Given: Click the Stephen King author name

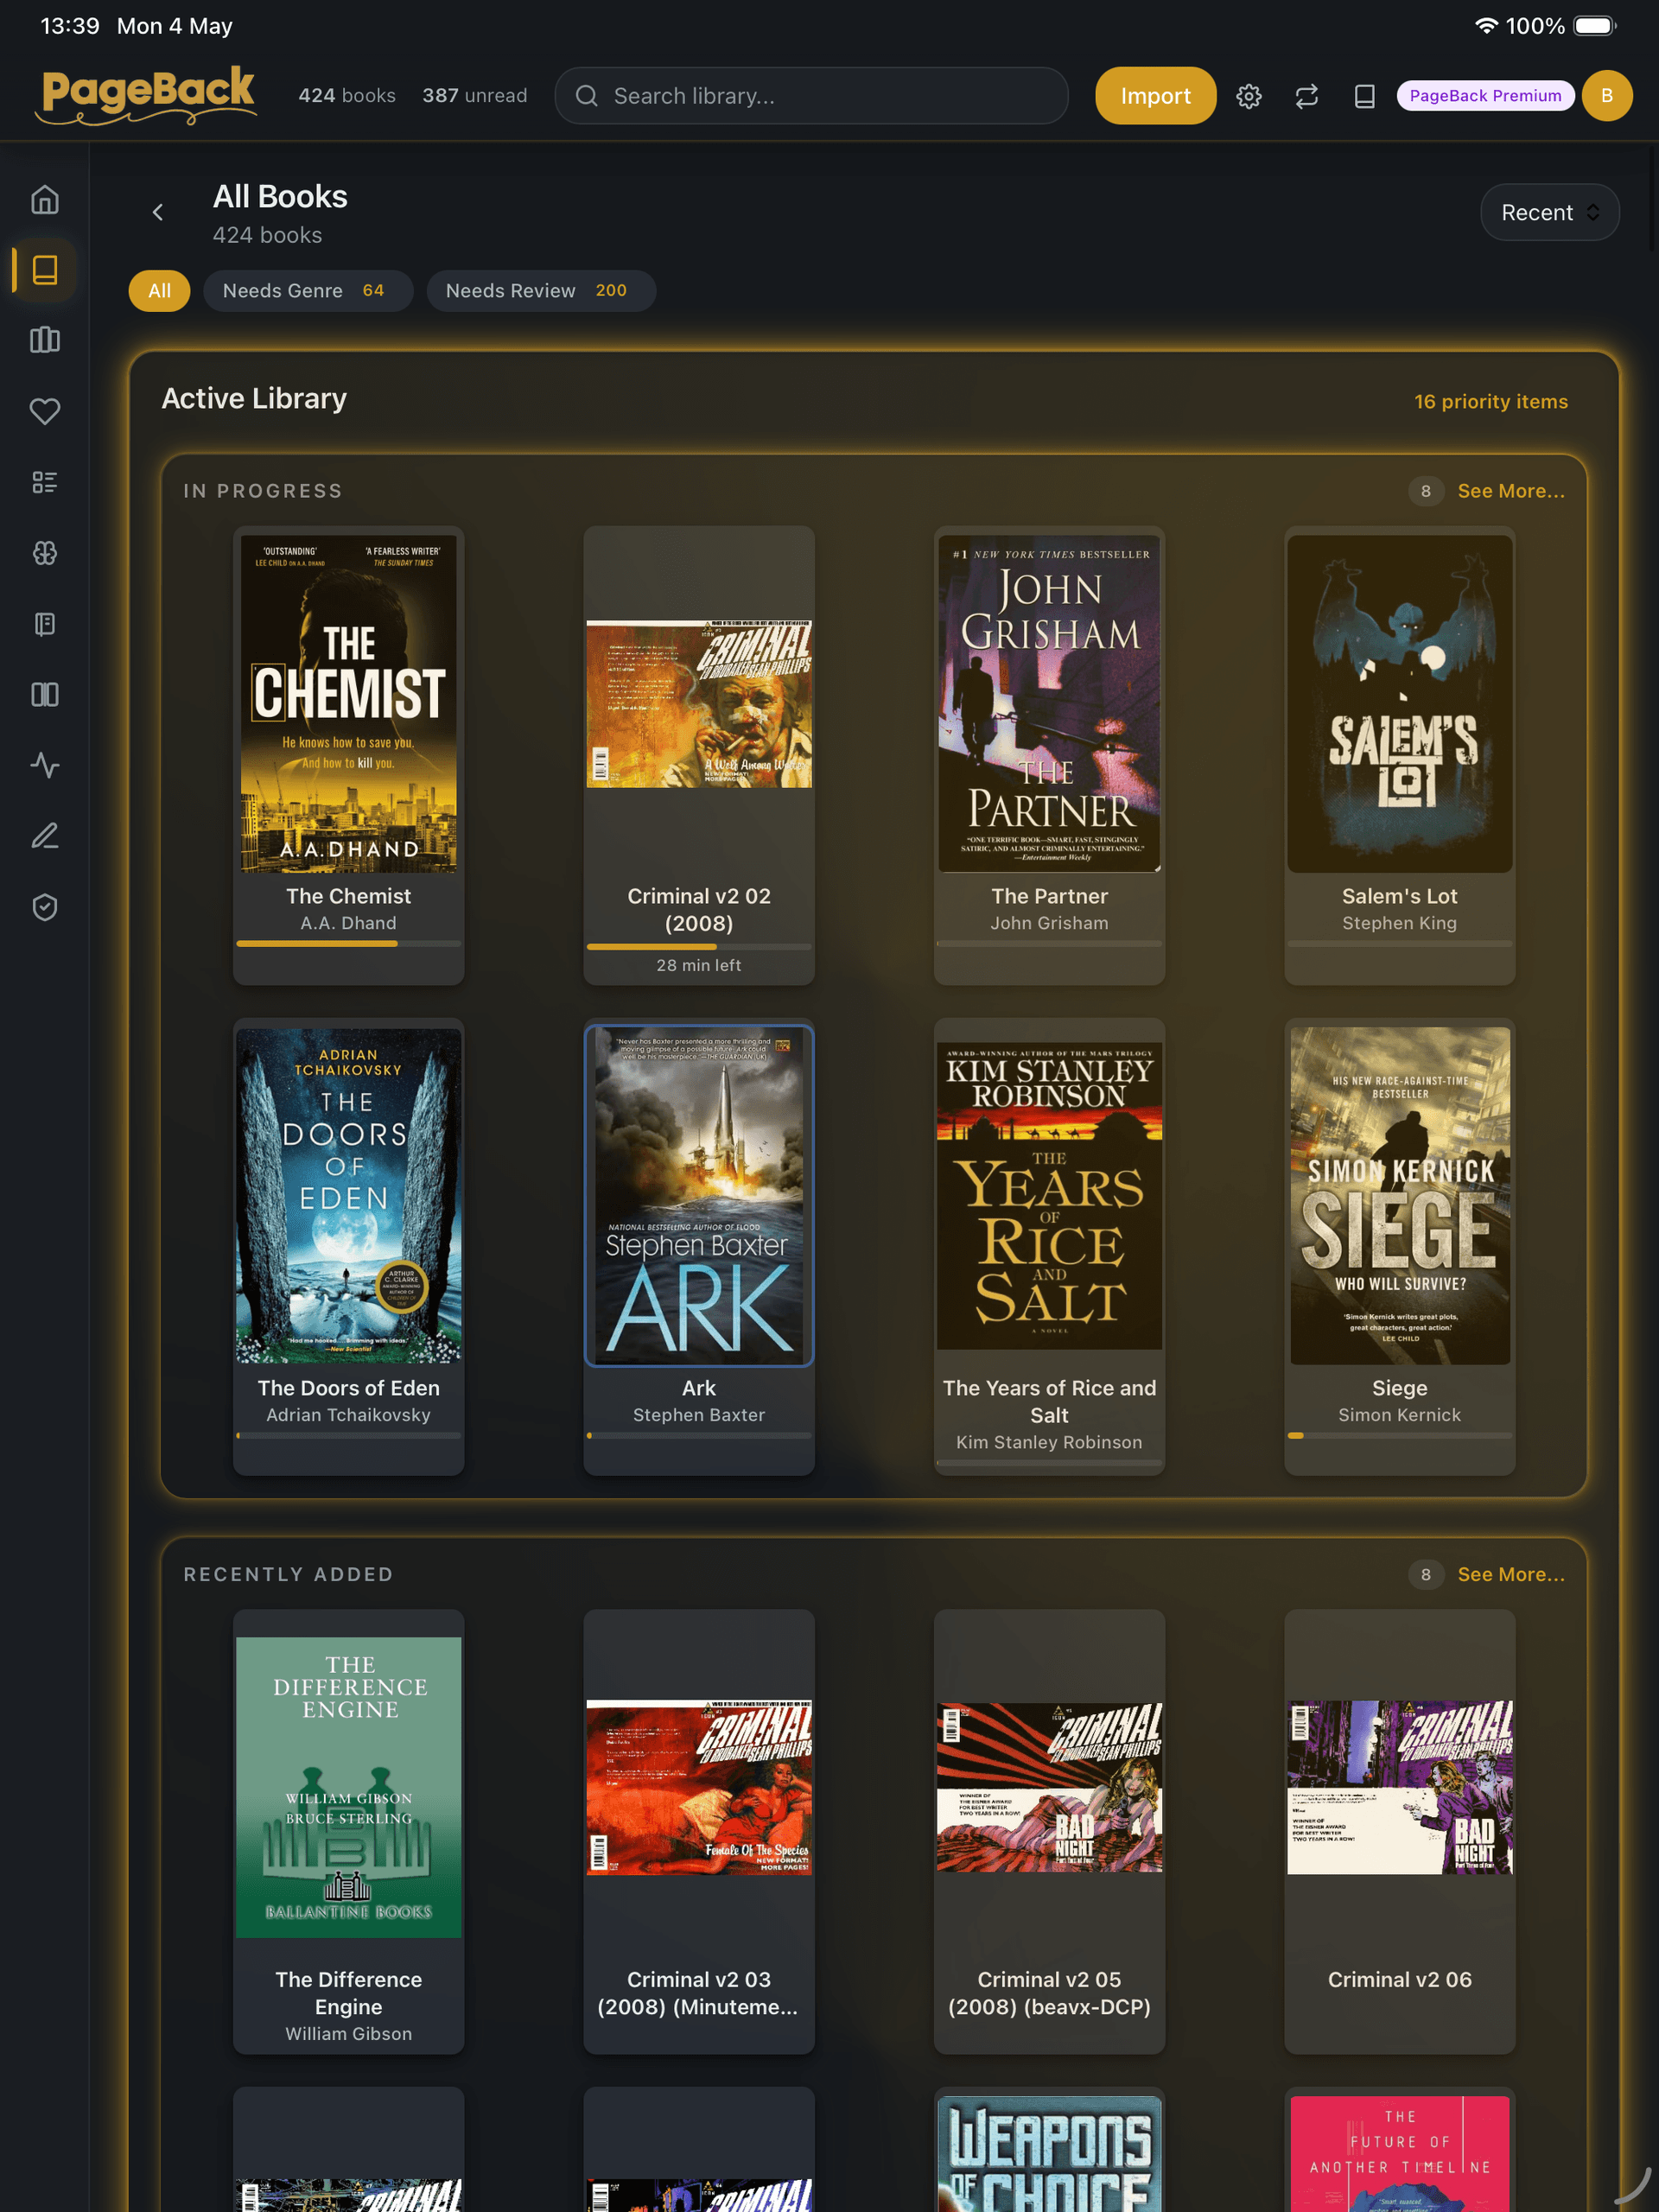Looking at the screenshot, I should (1399, 923).
